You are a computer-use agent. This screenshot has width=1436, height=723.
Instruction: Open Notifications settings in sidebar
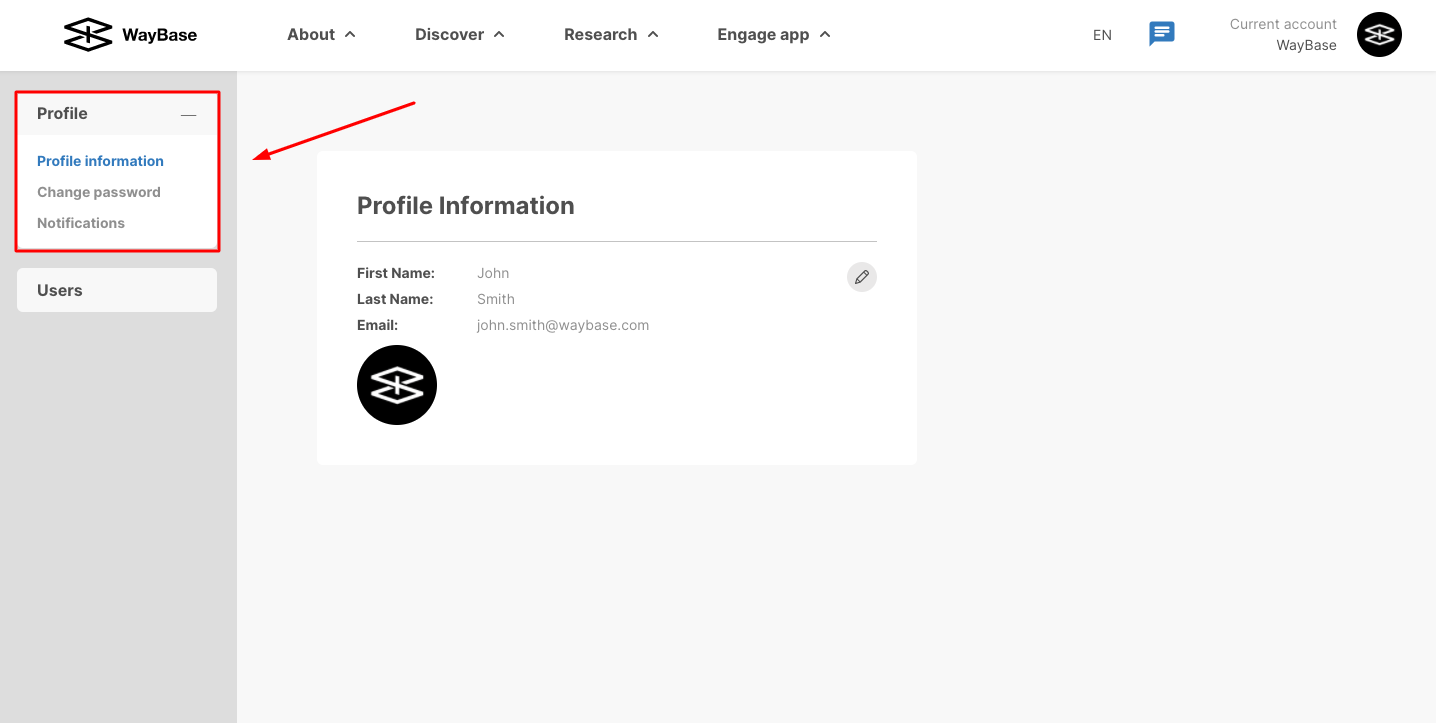point(81,223)
